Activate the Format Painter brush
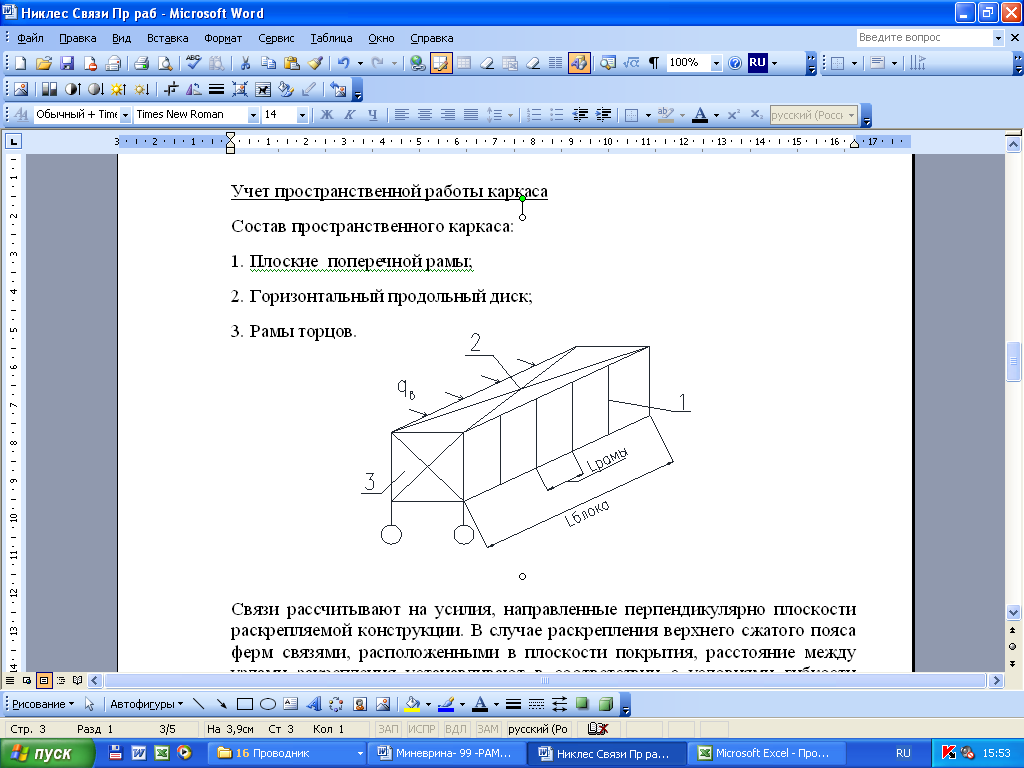 tap(315, 63)
